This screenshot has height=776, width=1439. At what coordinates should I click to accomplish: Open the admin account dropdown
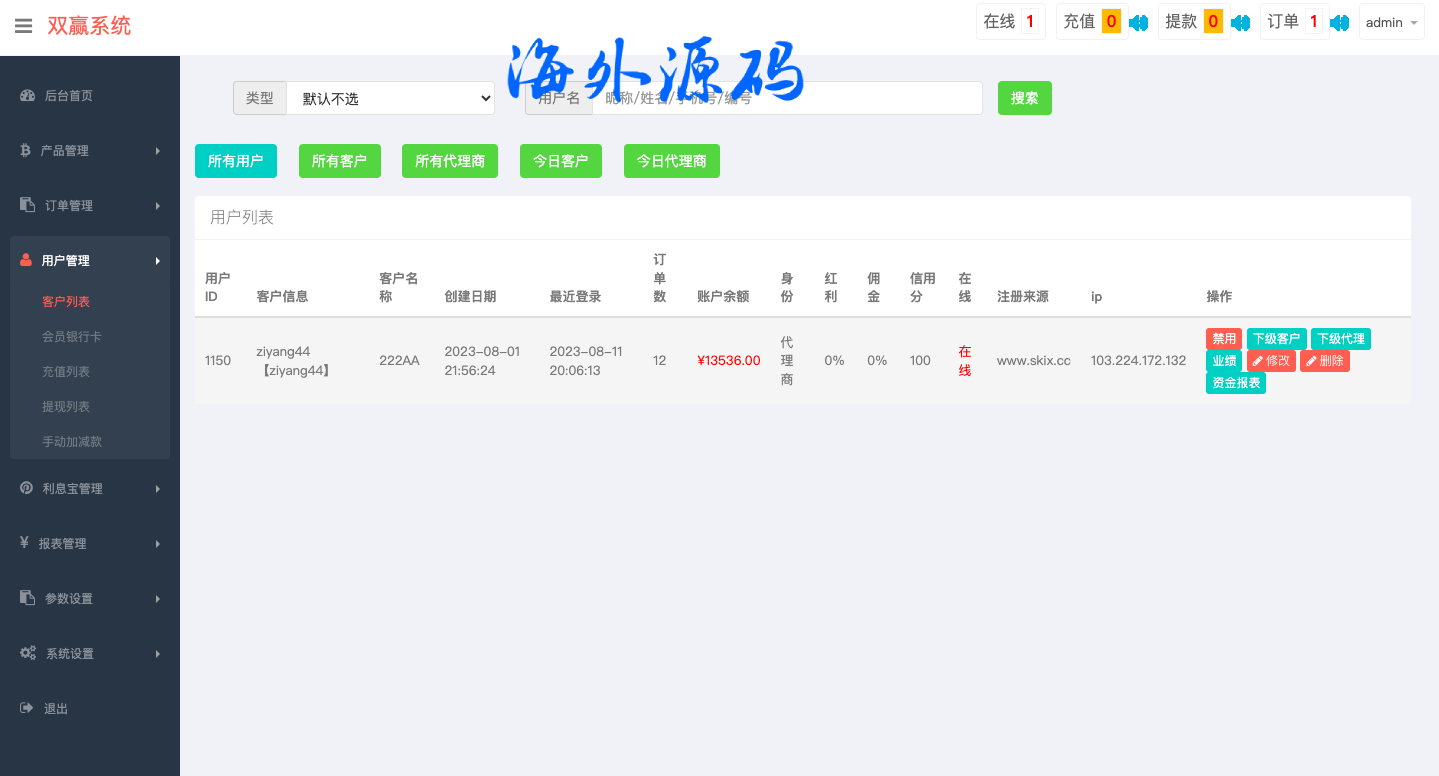1391,22
